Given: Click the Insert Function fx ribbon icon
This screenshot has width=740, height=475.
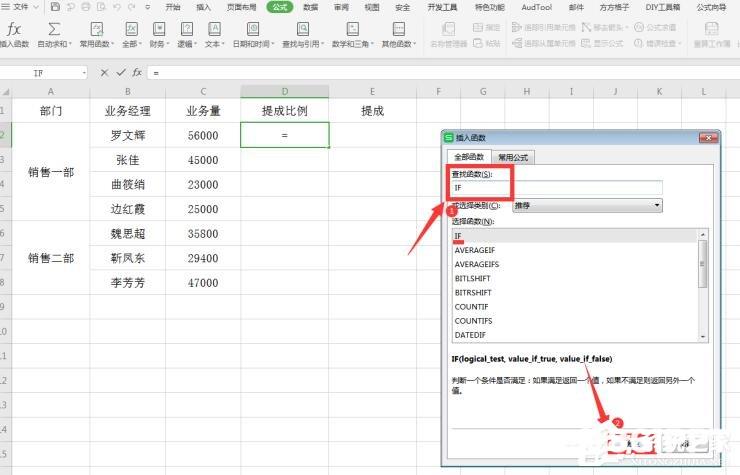Looking at the screenshot, I should coord(13,30).
